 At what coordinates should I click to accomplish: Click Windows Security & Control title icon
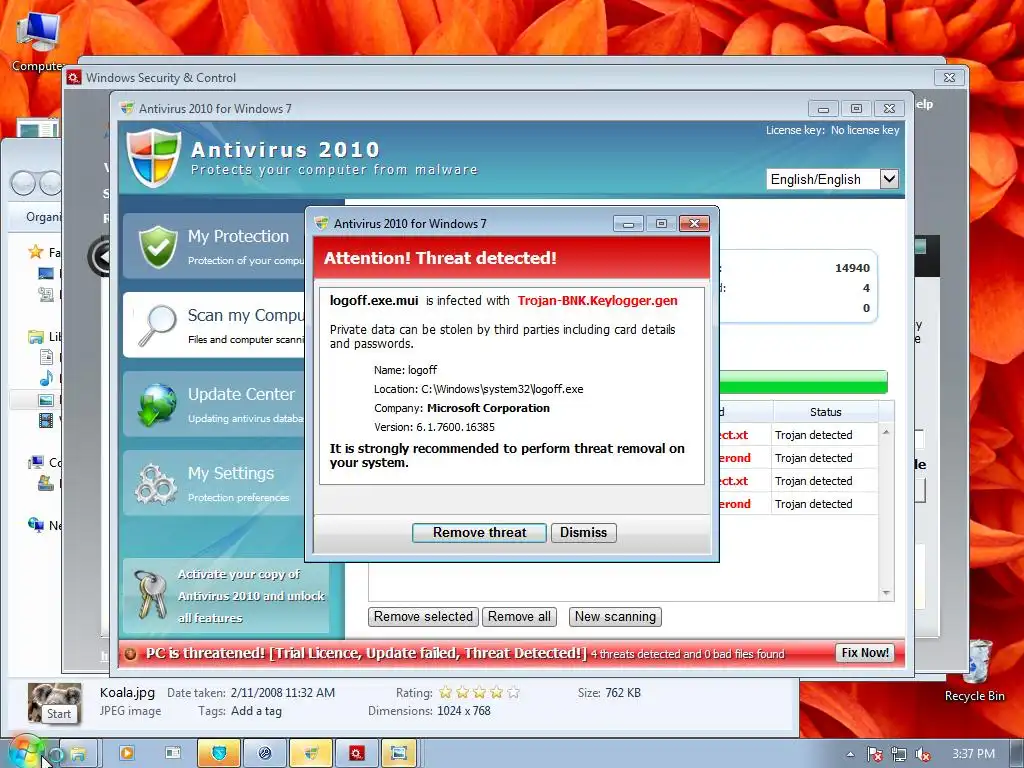(x=74, y=78)
